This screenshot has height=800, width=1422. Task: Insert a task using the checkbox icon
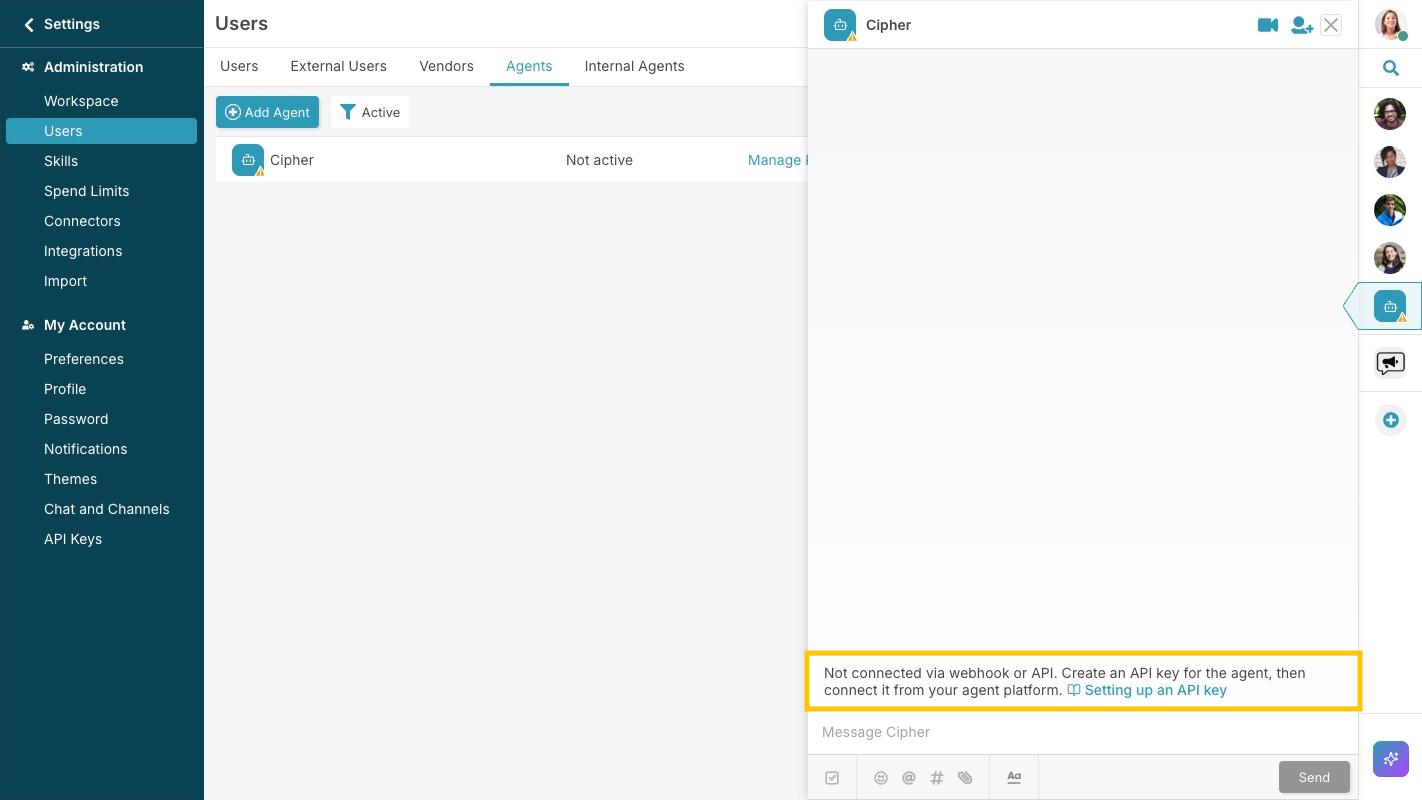[x=832, y=778]
